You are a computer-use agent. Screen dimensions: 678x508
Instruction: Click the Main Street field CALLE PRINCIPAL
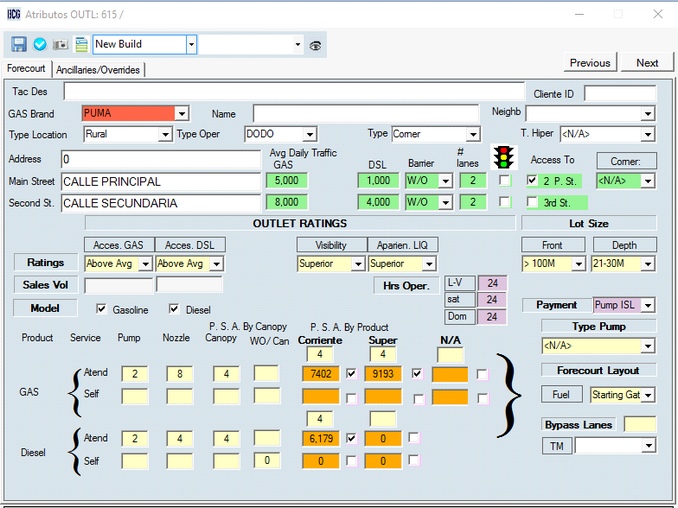(x=161, y=182)
